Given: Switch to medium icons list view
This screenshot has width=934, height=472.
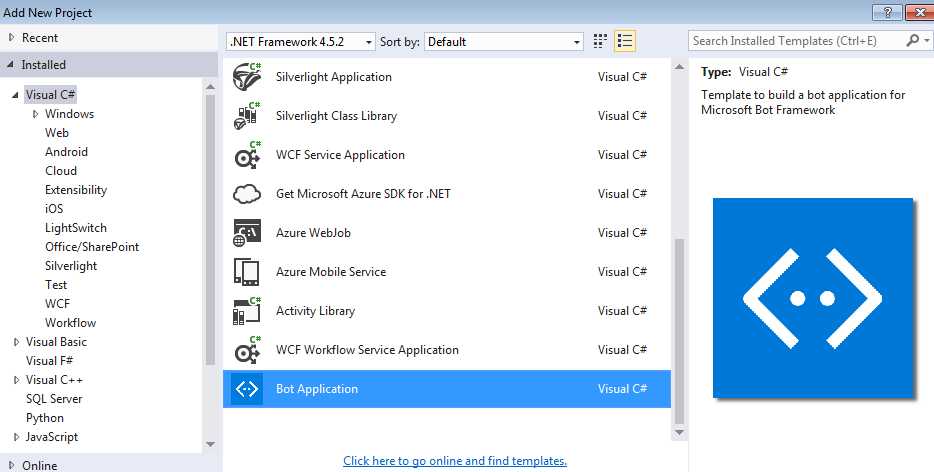Looking at the screenshot, I should (624, 41).
